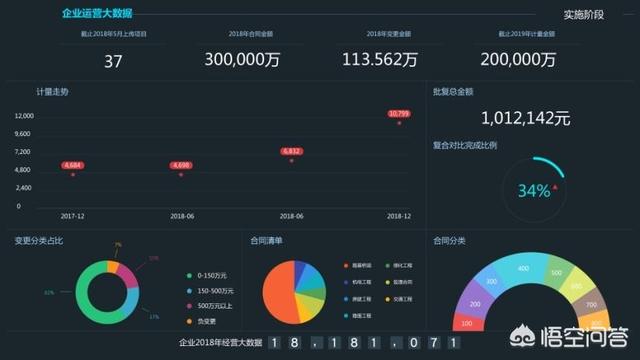Click the blue donut chart segment
Viewport: 640px width, 360px height.
pyautogui.click(x=131, y=302)
